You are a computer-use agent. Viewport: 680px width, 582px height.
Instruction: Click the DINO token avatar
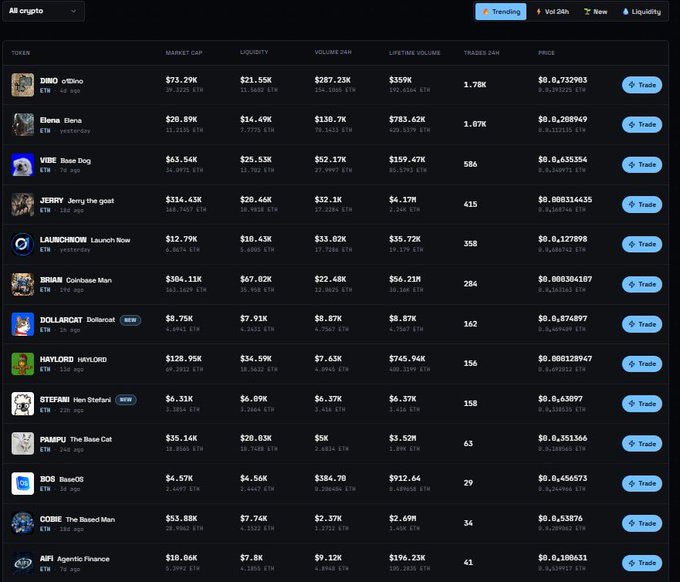(23, 85)
